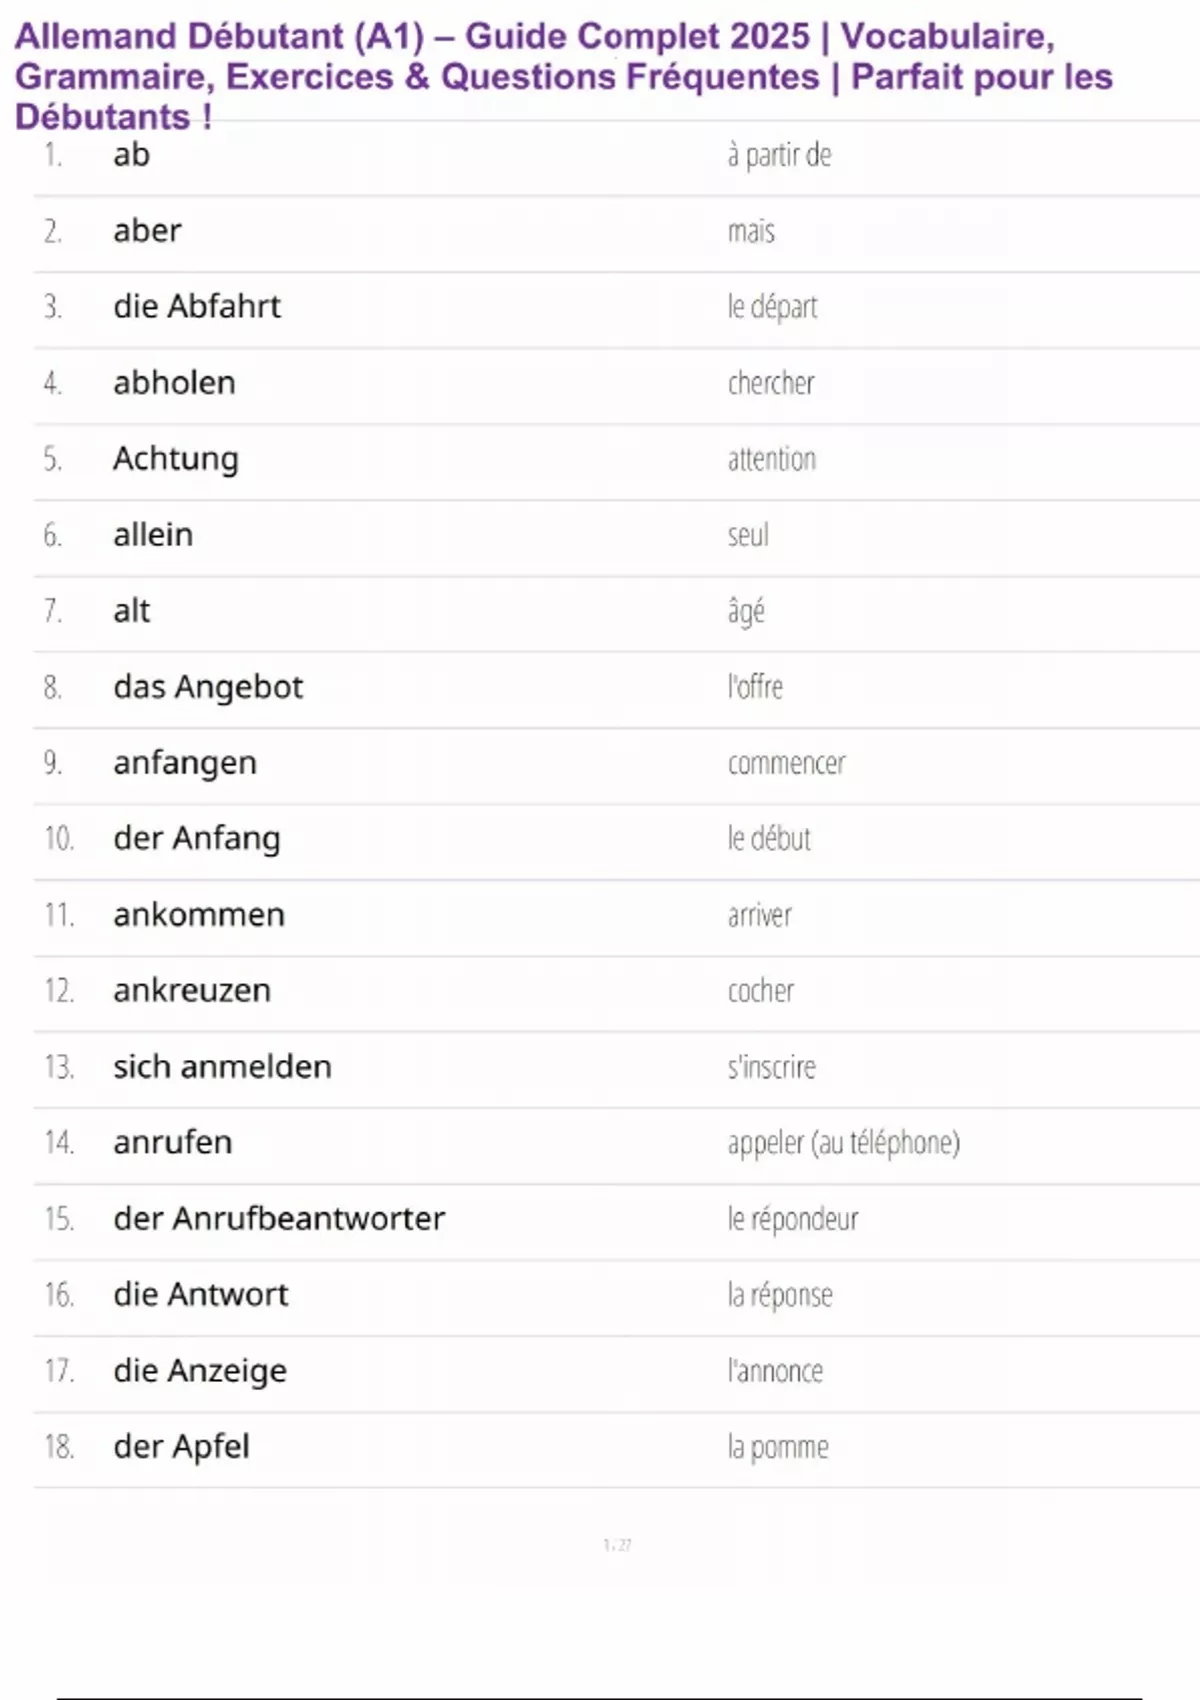Select the translation "commencer"
Screen dimensions: 1200x1700
coord(786,763)
